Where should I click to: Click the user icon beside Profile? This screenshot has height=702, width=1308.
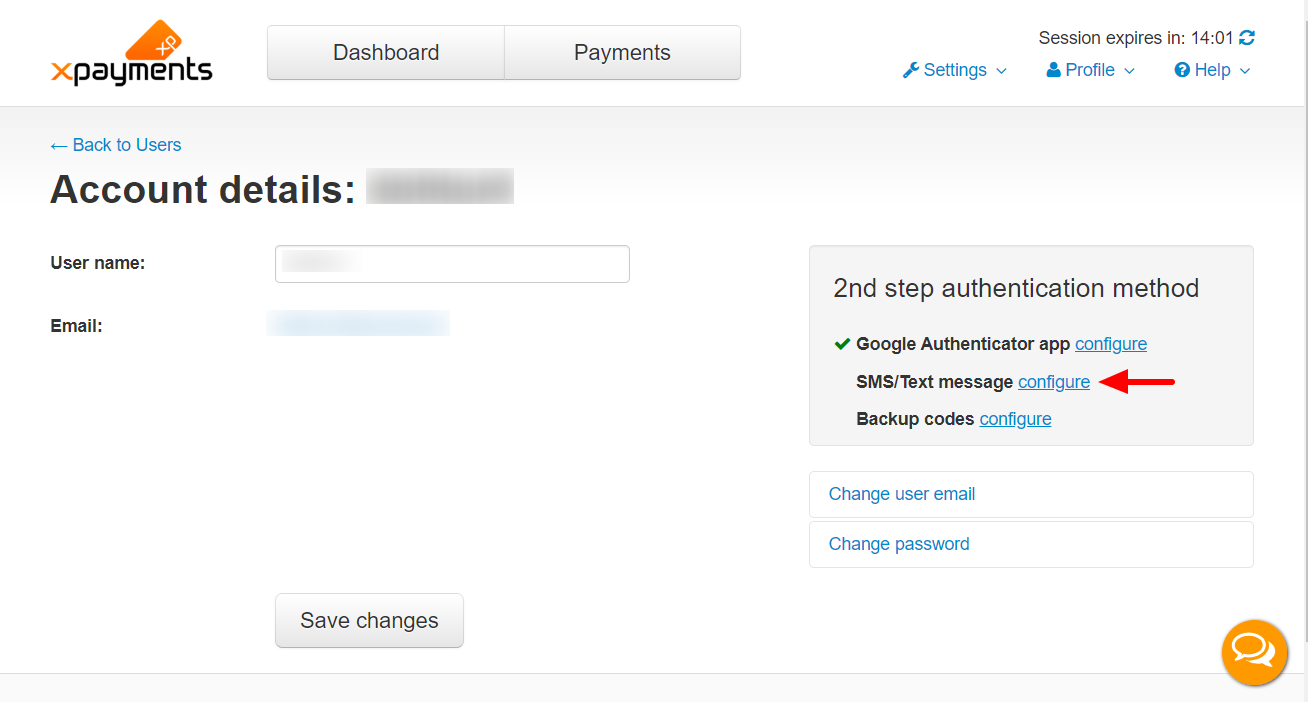(1053, 70)
